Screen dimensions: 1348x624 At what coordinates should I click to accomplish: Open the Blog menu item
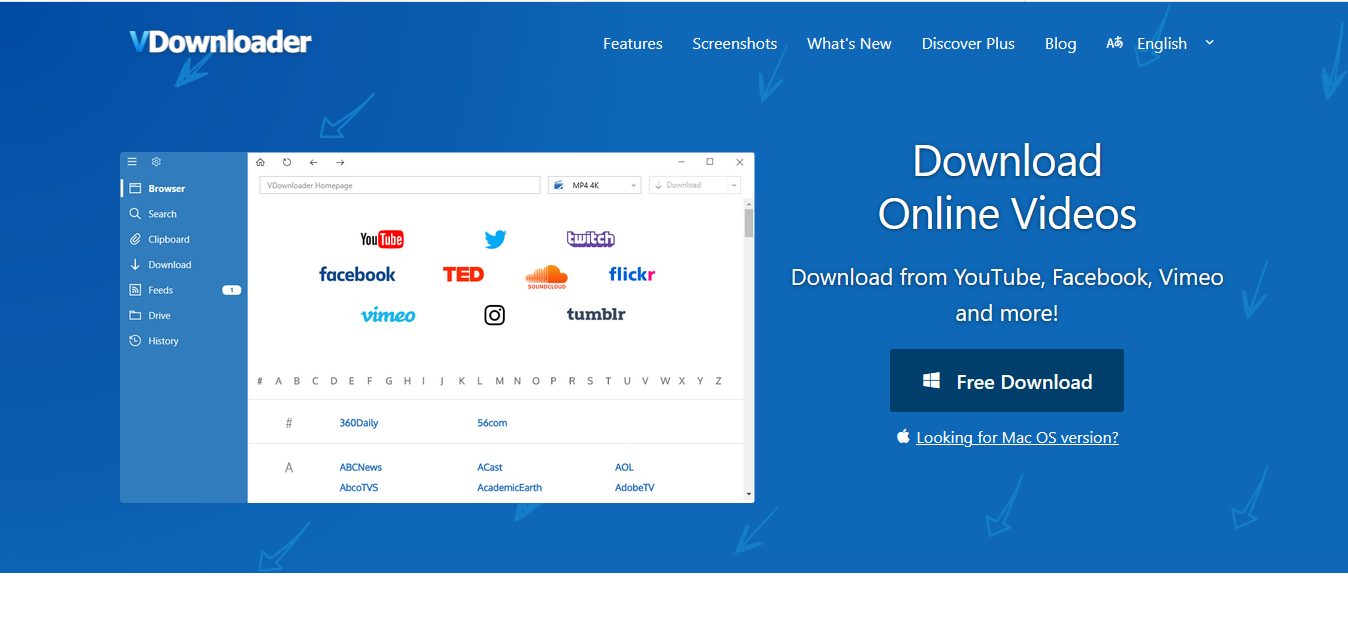coord(1061,44)
